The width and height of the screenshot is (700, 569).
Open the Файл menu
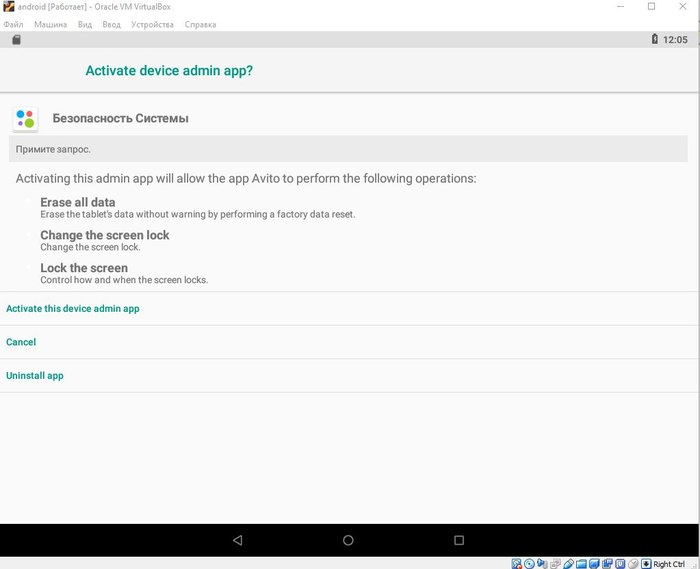14,24
